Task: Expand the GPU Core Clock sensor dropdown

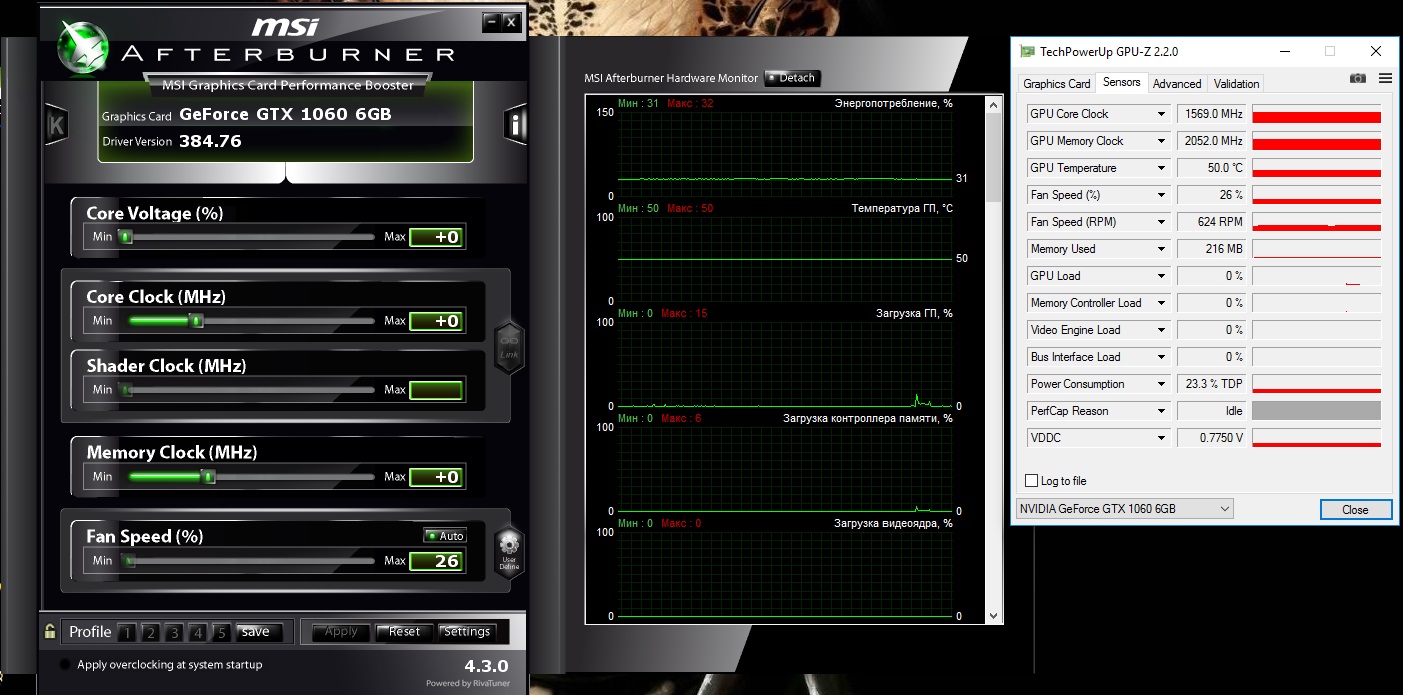Action: point(1161,114)
